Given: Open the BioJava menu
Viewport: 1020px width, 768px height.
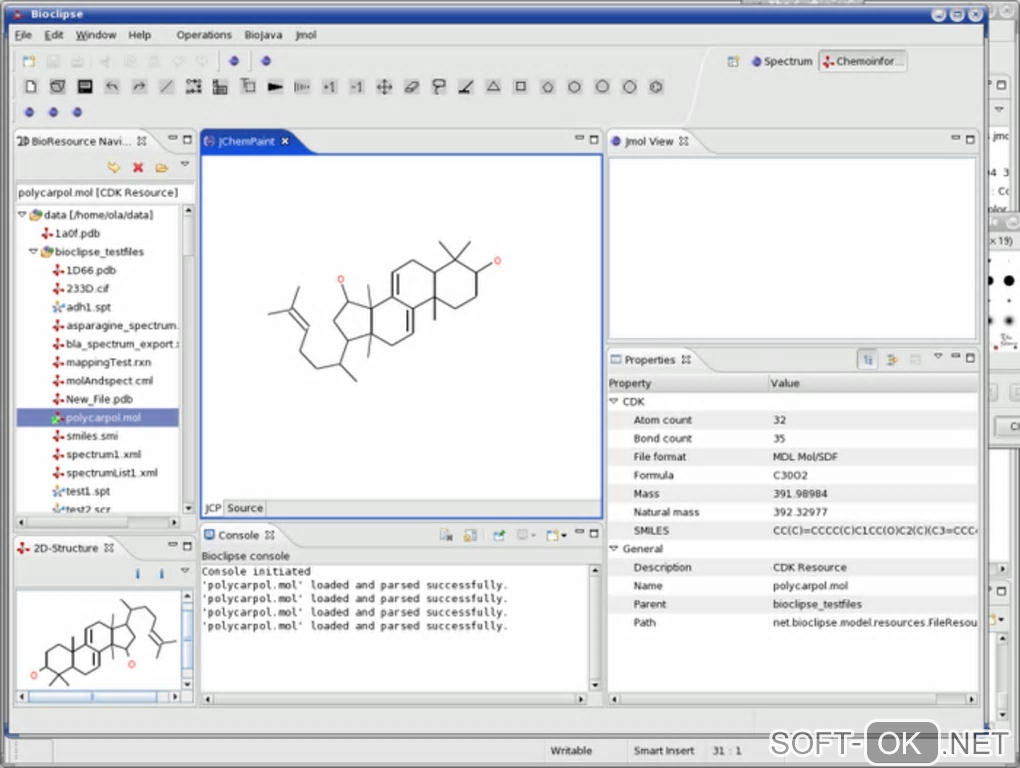Looking at the screenshot, I should pos(263,35).
